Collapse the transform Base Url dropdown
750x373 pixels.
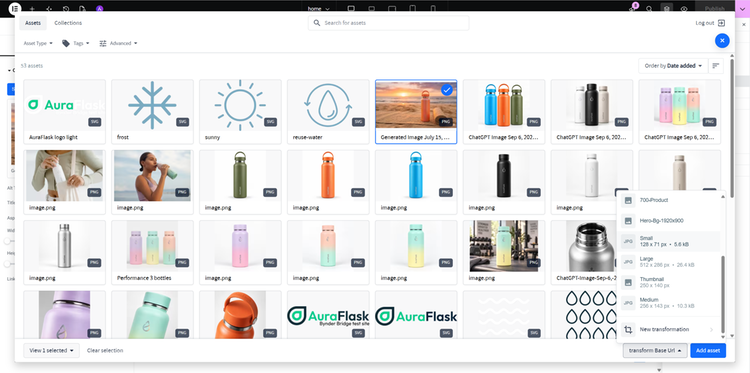point(655,351)
